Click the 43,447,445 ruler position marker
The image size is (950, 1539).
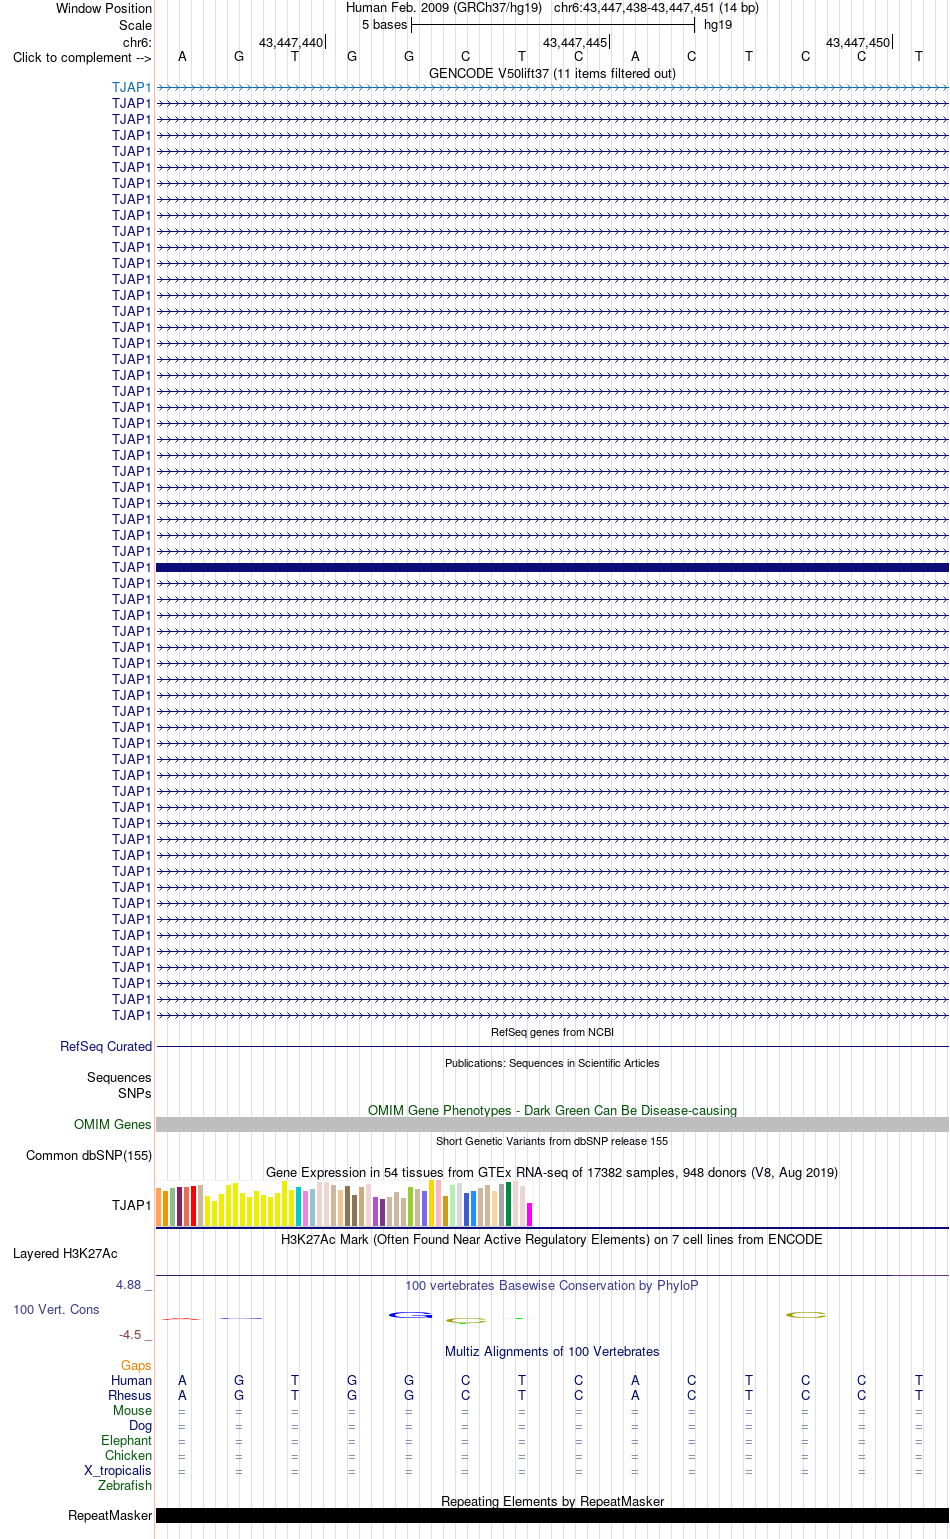click(x=575, y=42)
